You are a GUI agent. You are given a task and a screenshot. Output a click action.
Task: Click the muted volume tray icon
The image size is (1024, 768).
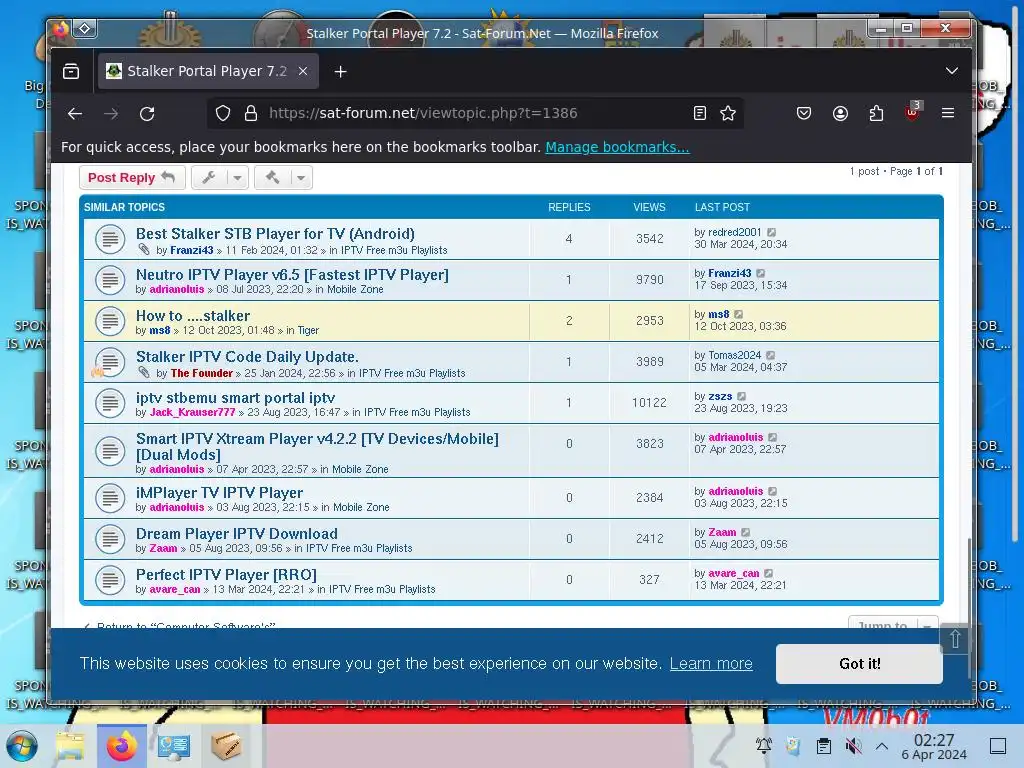tap(853, 746)
